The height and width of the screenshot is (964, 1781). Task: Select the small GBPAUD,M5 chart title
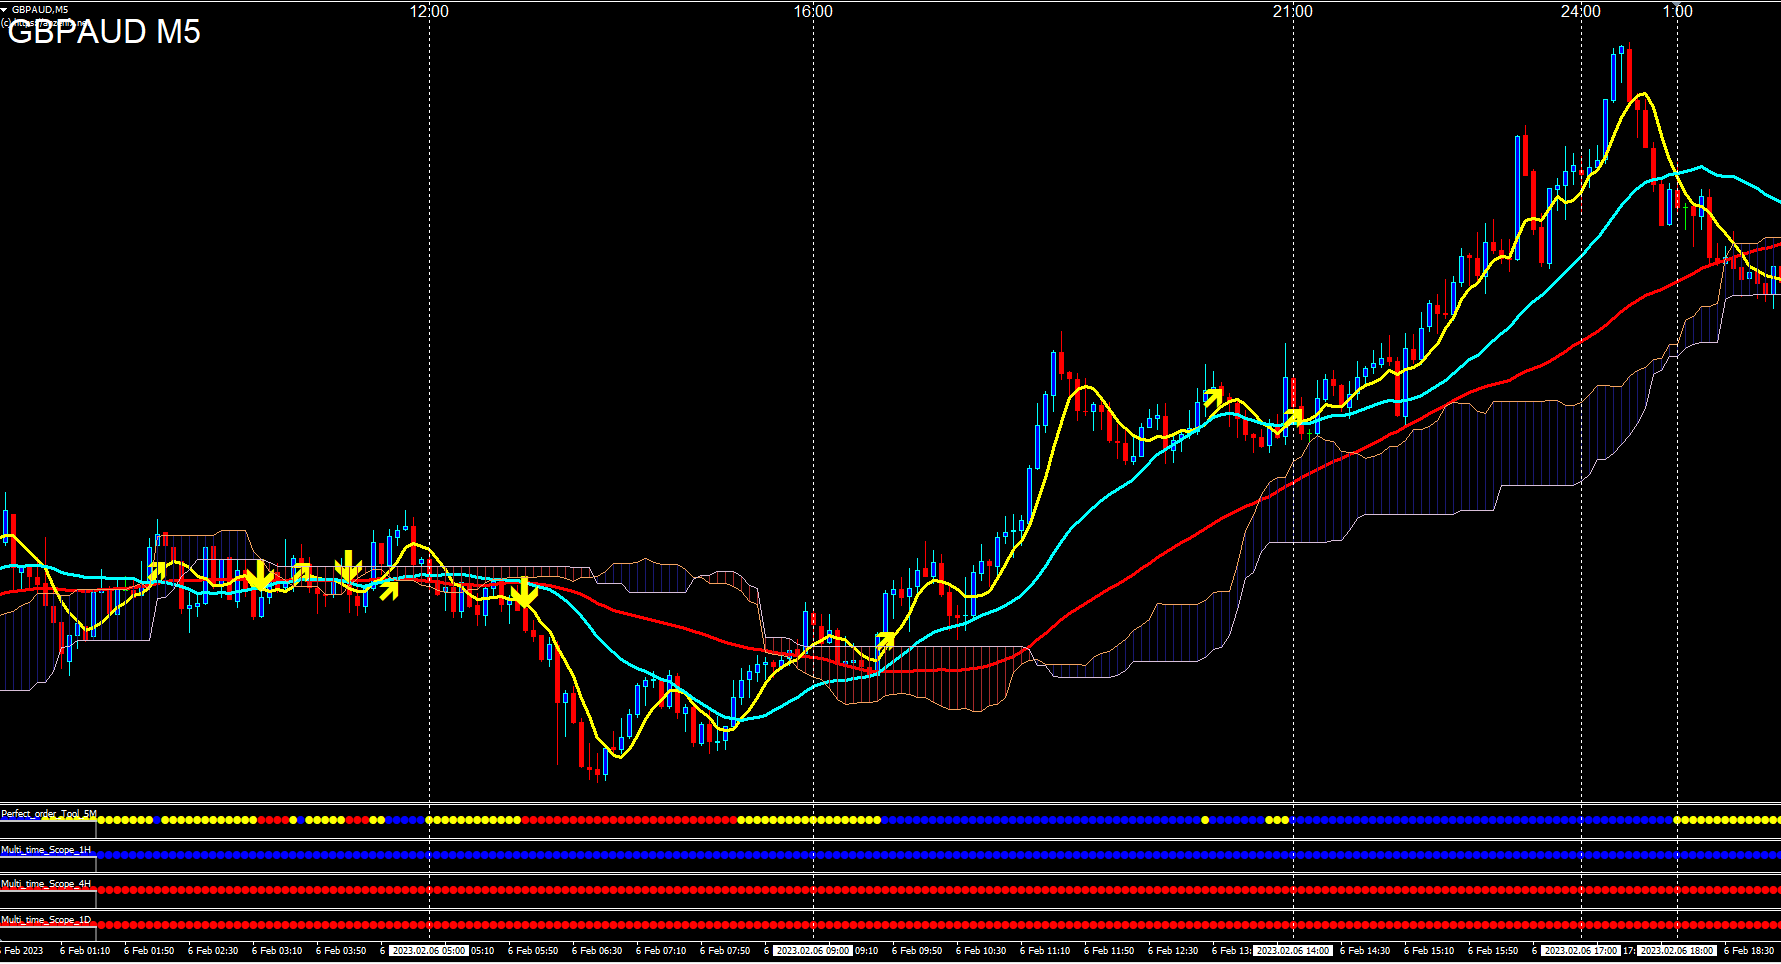[40, 10]
